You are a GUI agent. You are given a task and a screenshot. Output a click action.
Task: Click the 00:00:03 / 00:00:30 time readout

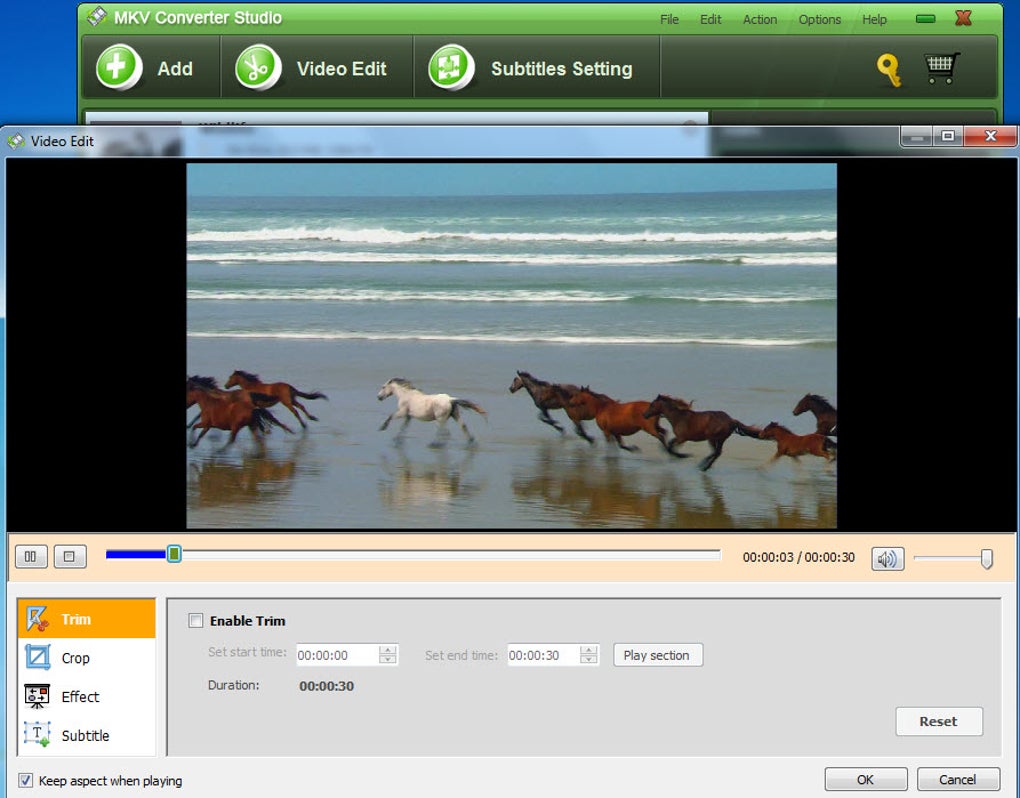(x=799, y=557)
